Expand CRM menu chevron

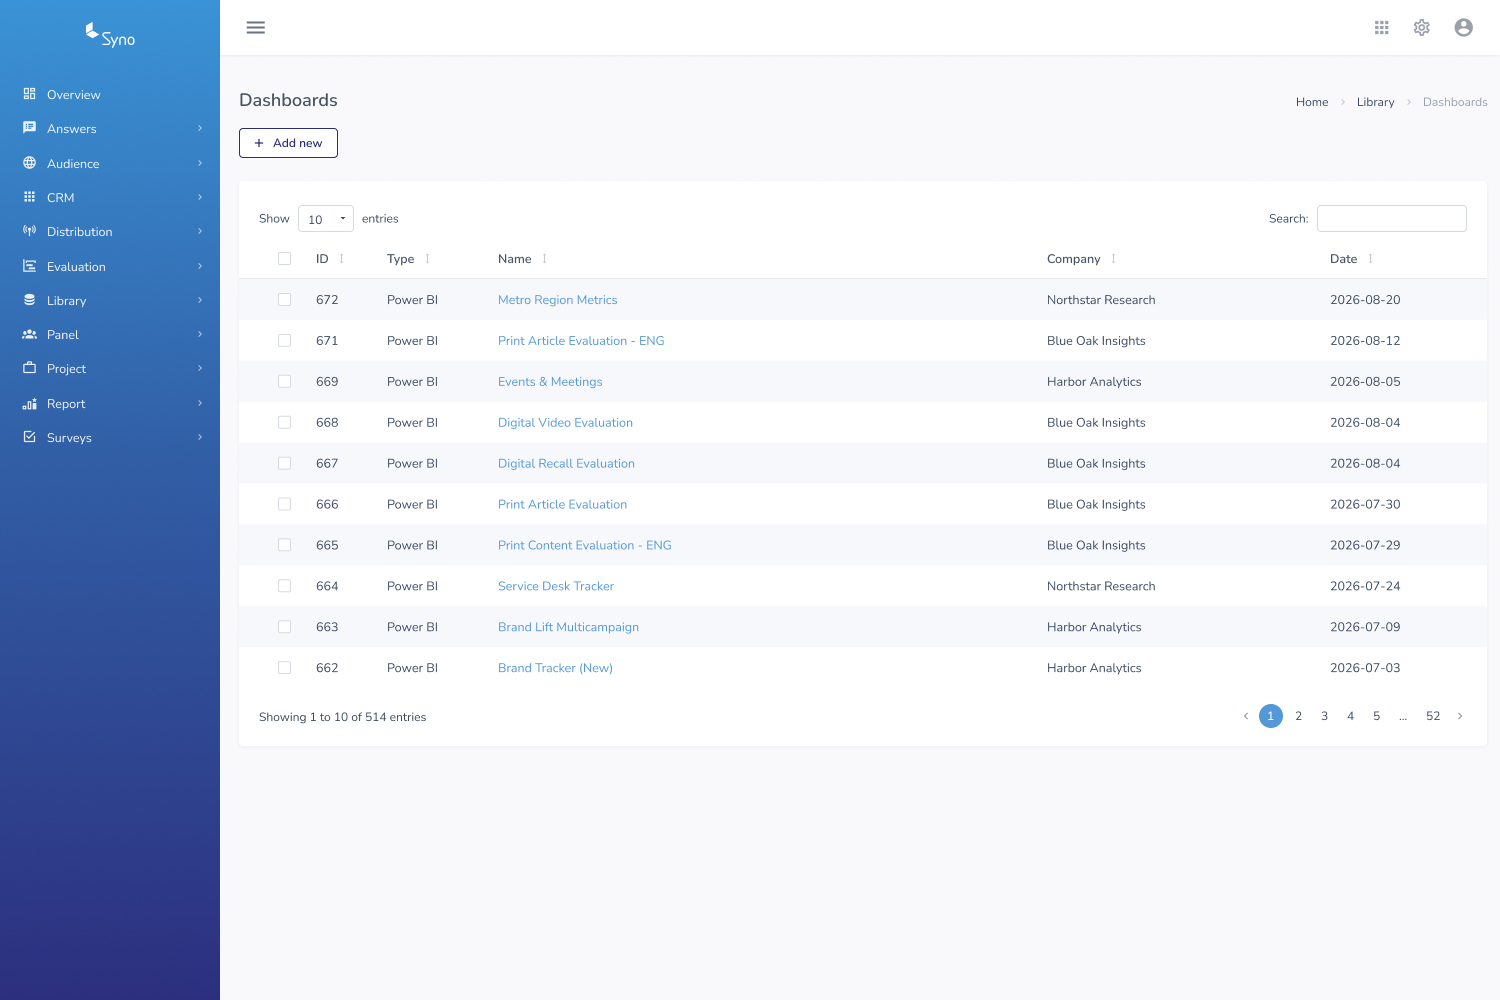click(x=200, y=197)
